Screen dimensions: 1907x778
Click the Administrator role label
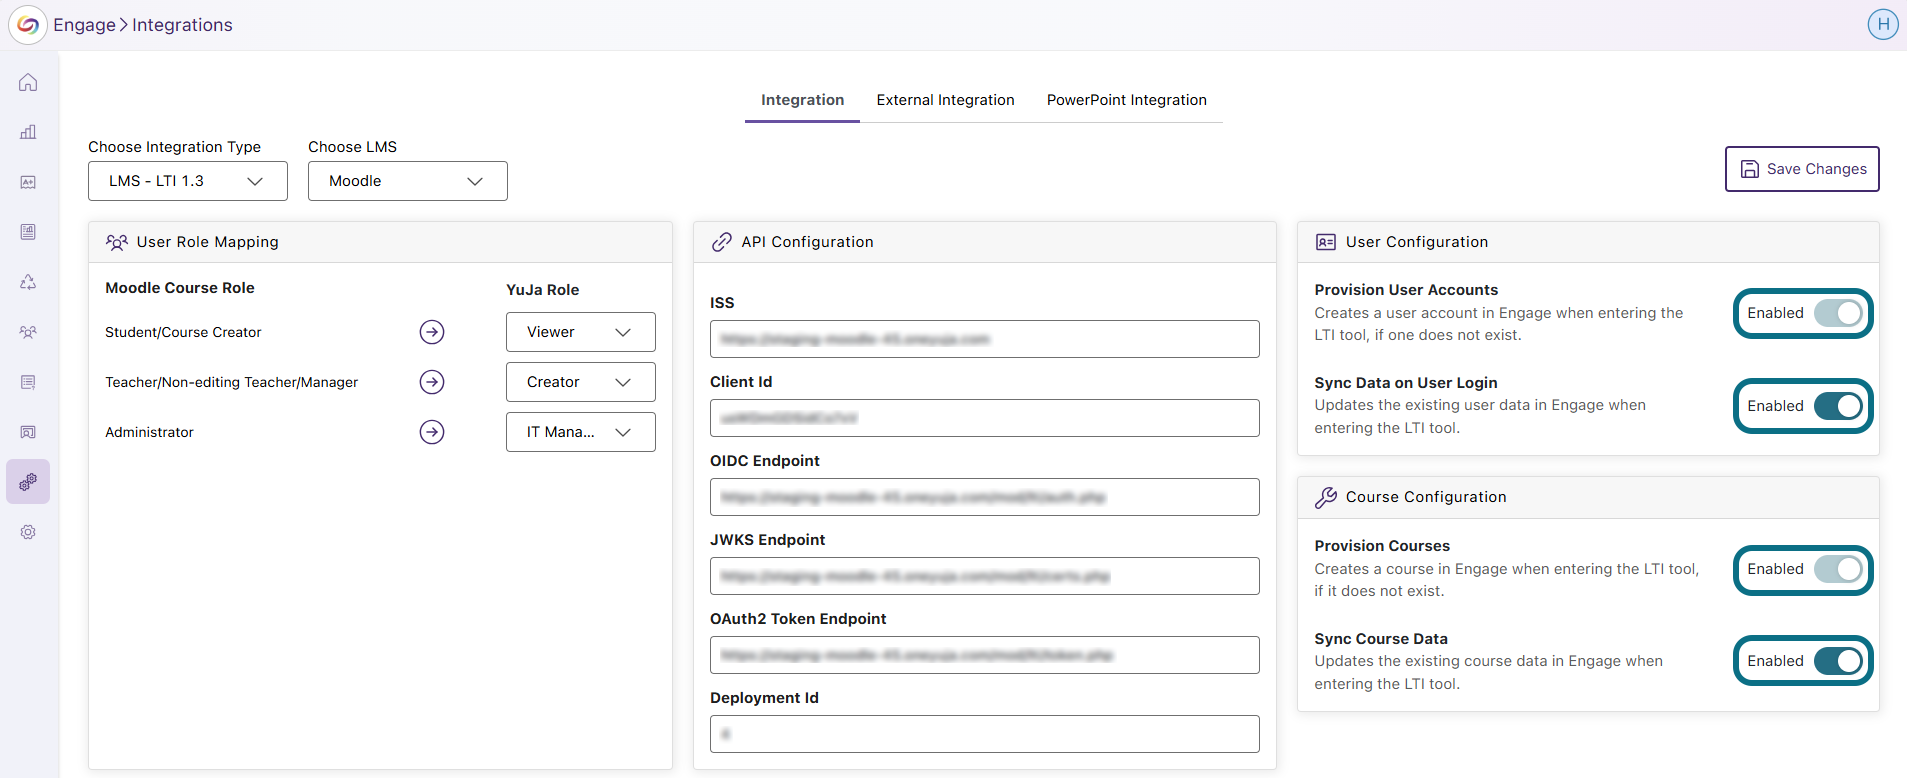(149, 432)
